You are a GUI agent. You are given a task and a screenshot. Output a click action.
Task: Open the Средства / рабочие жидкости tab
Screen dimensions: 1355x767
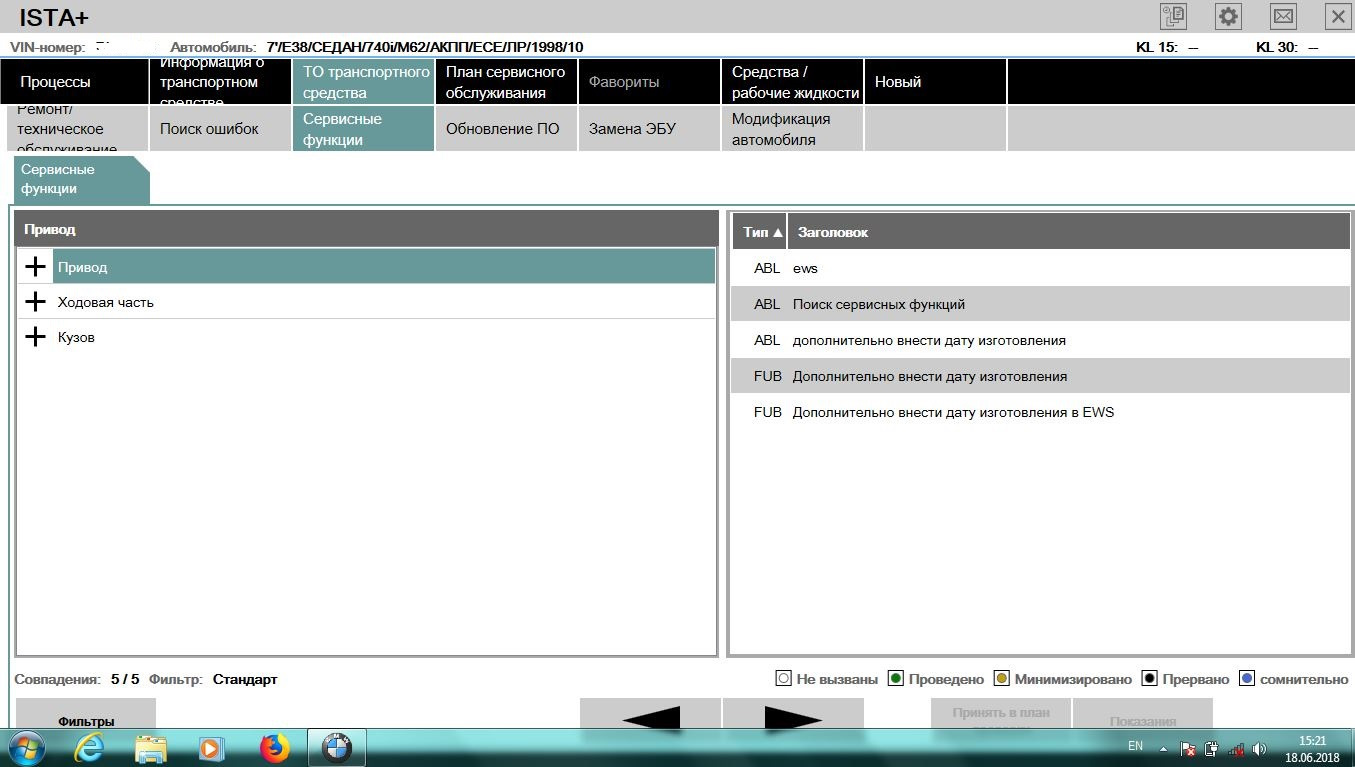coord(792,82)
